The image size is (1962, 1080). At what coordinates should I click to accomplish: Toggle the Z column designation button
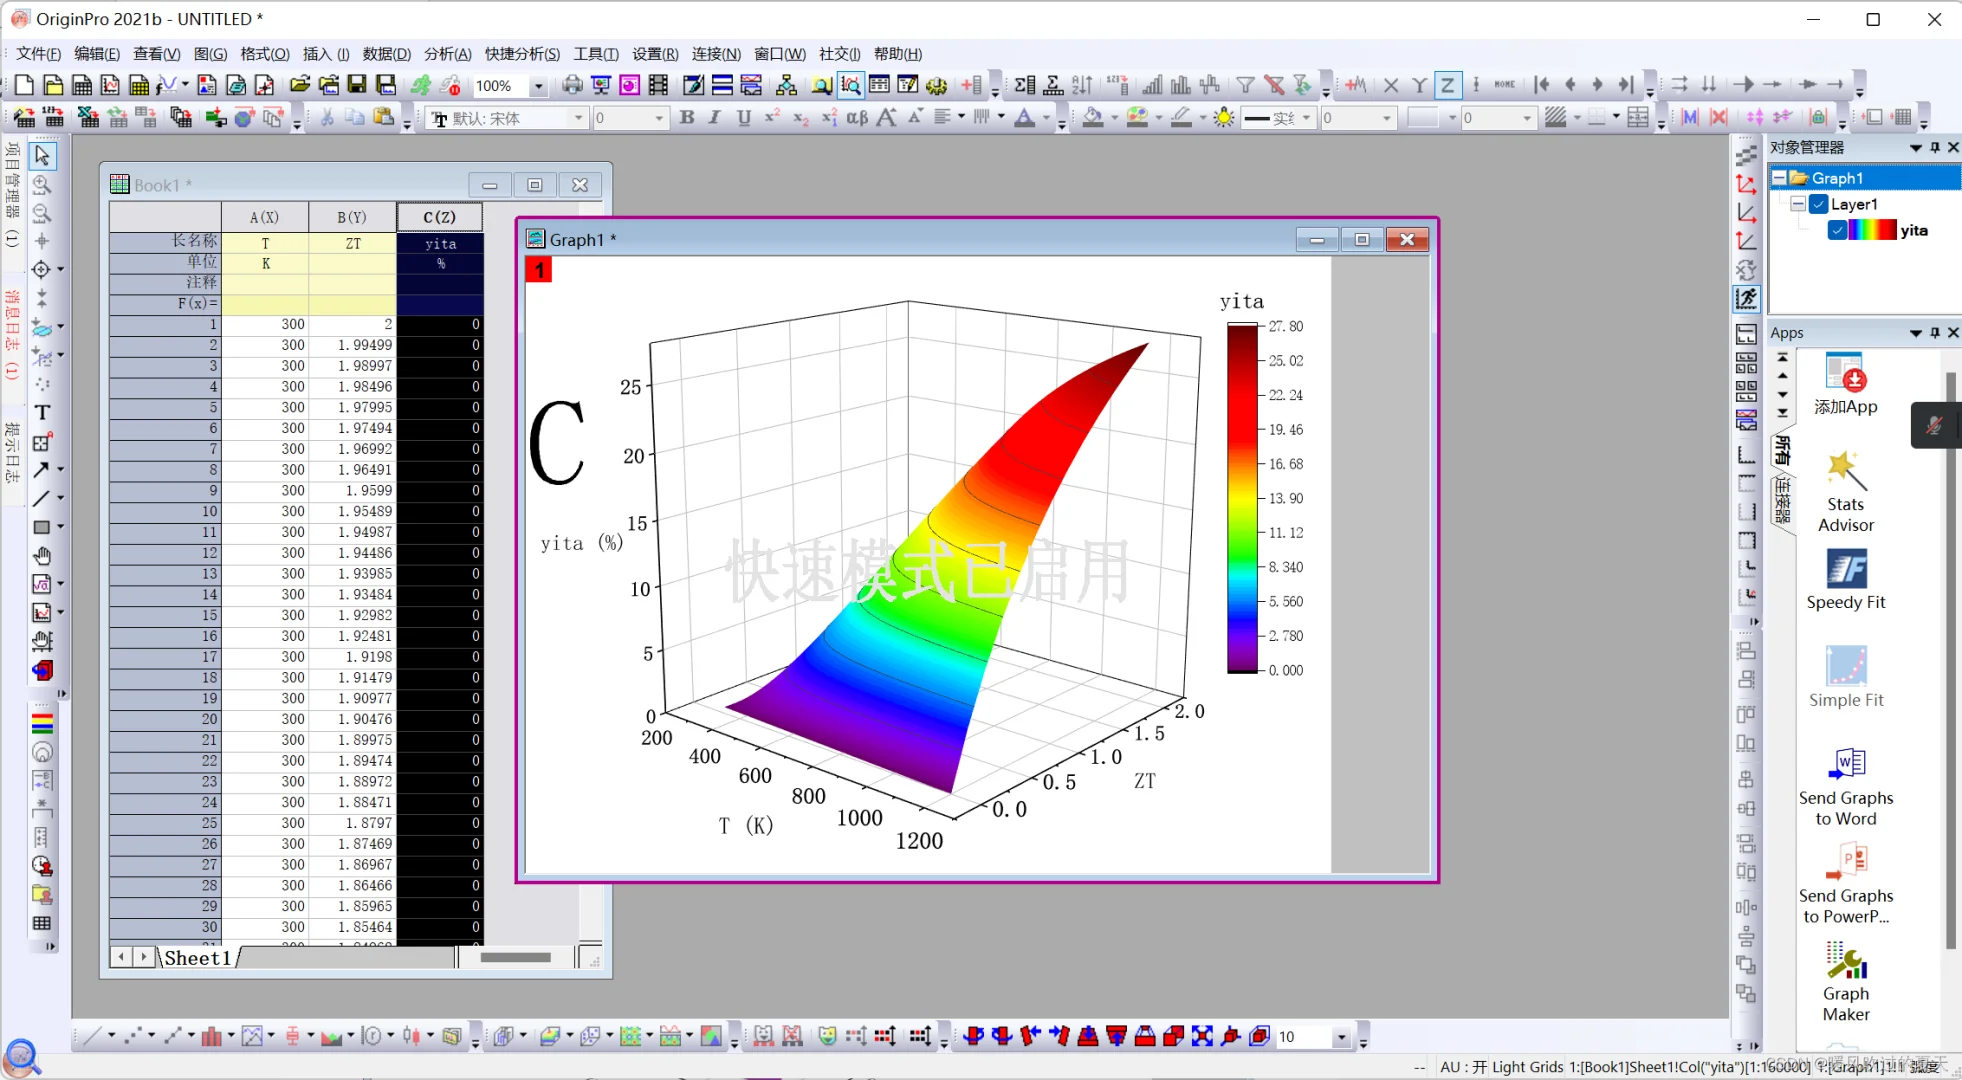pyautogui.click(x=1447, y=86)
